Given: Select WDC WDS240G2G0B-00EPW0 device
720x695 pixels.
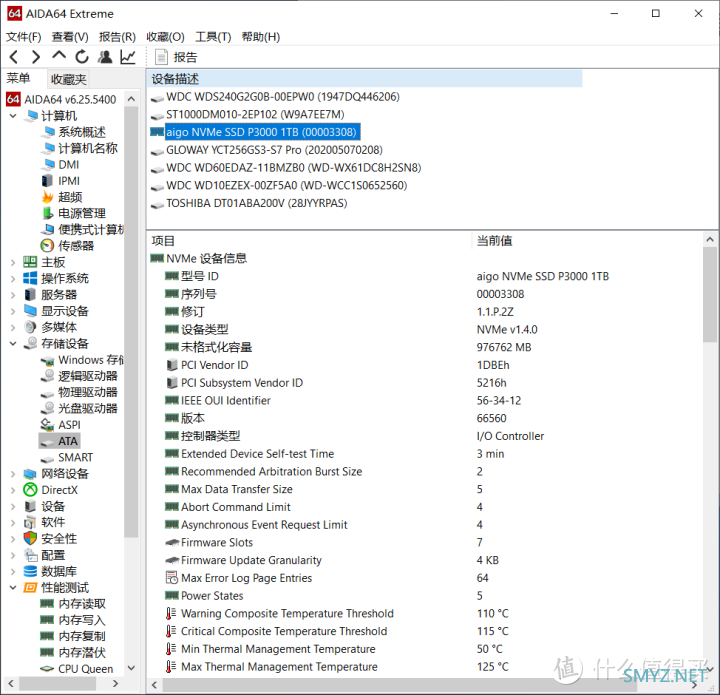Looking at the screenshot, I should pos(283,97).
